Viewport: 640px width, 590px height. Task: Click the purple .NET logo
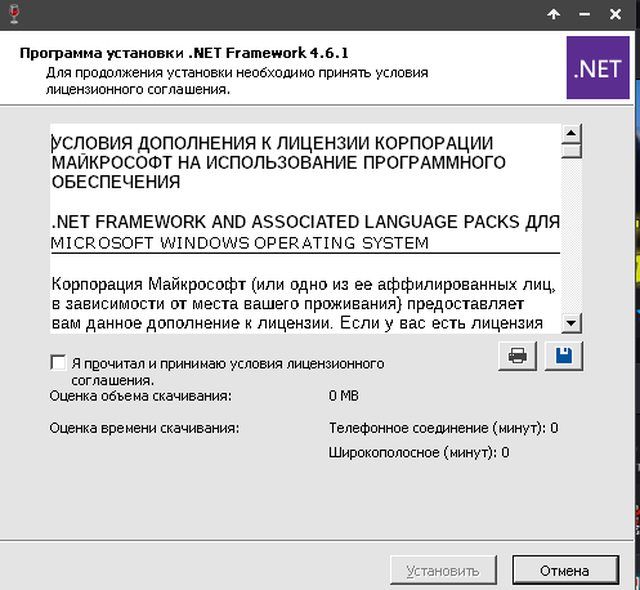click(598, 67)
